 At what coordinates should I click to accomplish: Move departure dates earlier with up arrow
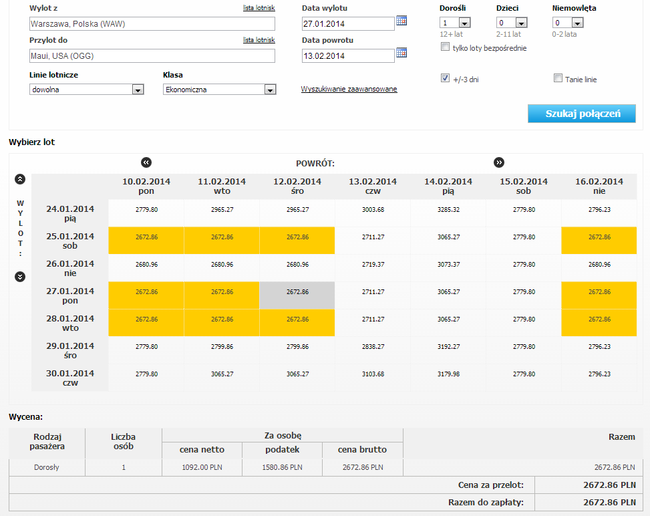tap(20, 179)
